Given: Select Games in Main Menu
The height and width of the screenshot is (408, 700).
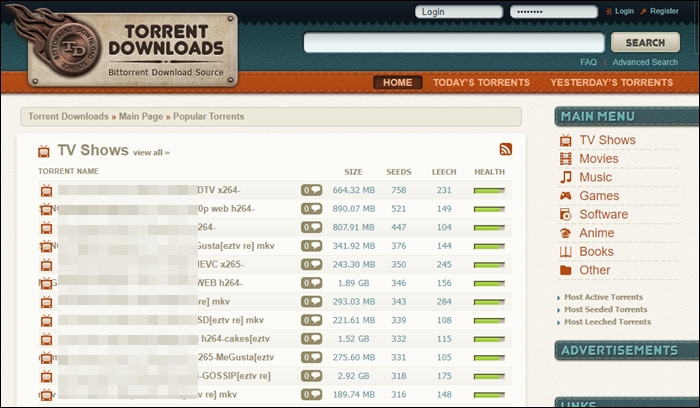Looking at the screenshot, I should point(599,196).
